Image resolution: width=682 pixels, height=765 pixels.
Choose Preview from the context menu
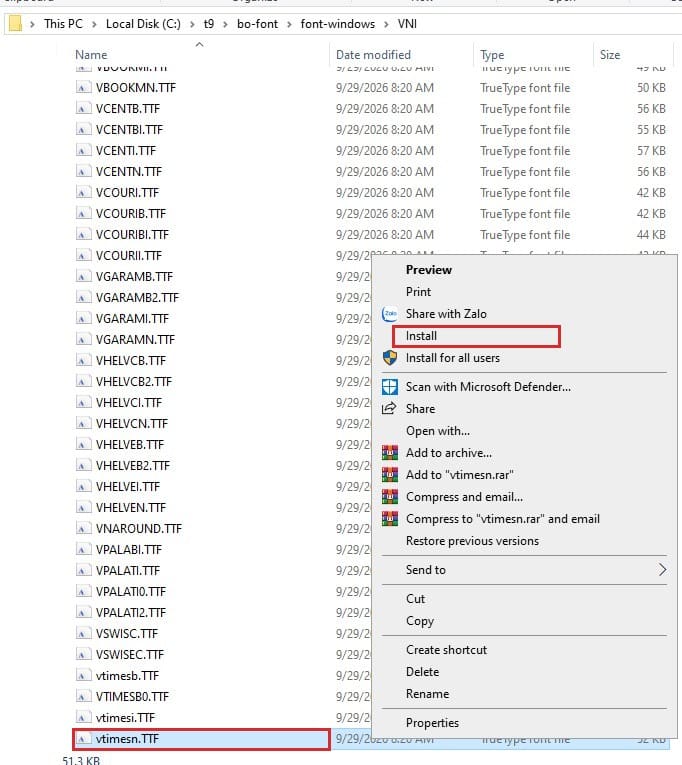(429, 270)
